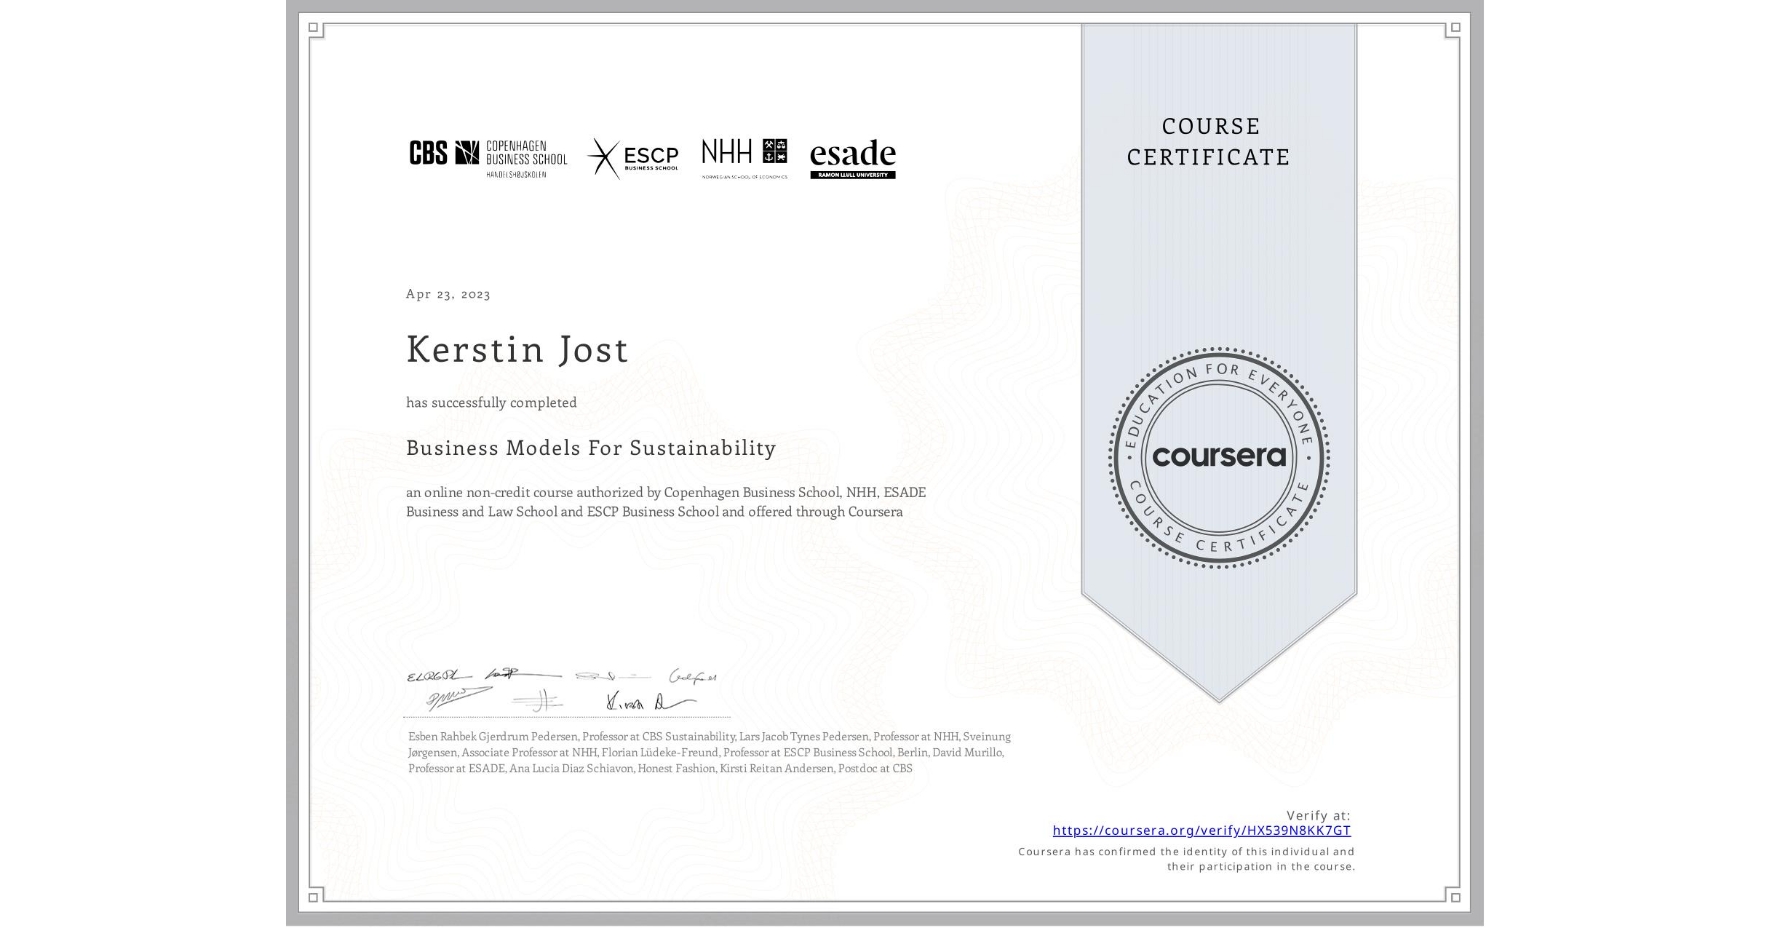The image size is (1772, 928).
Task: Click the esade Ramon Llull University logo
Action: point(851,158)
